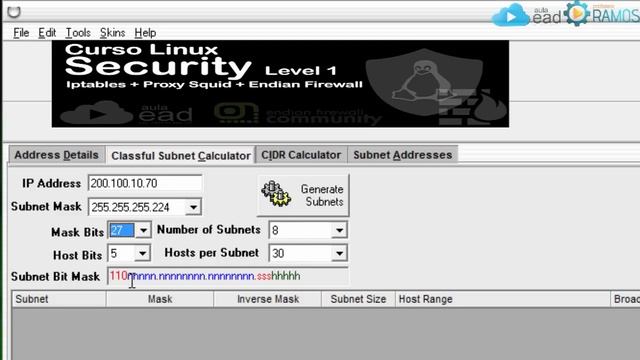This screenshot has height=360, width=640.
Task: Select the Mask Bits value 27
Action: pos(121,231)
